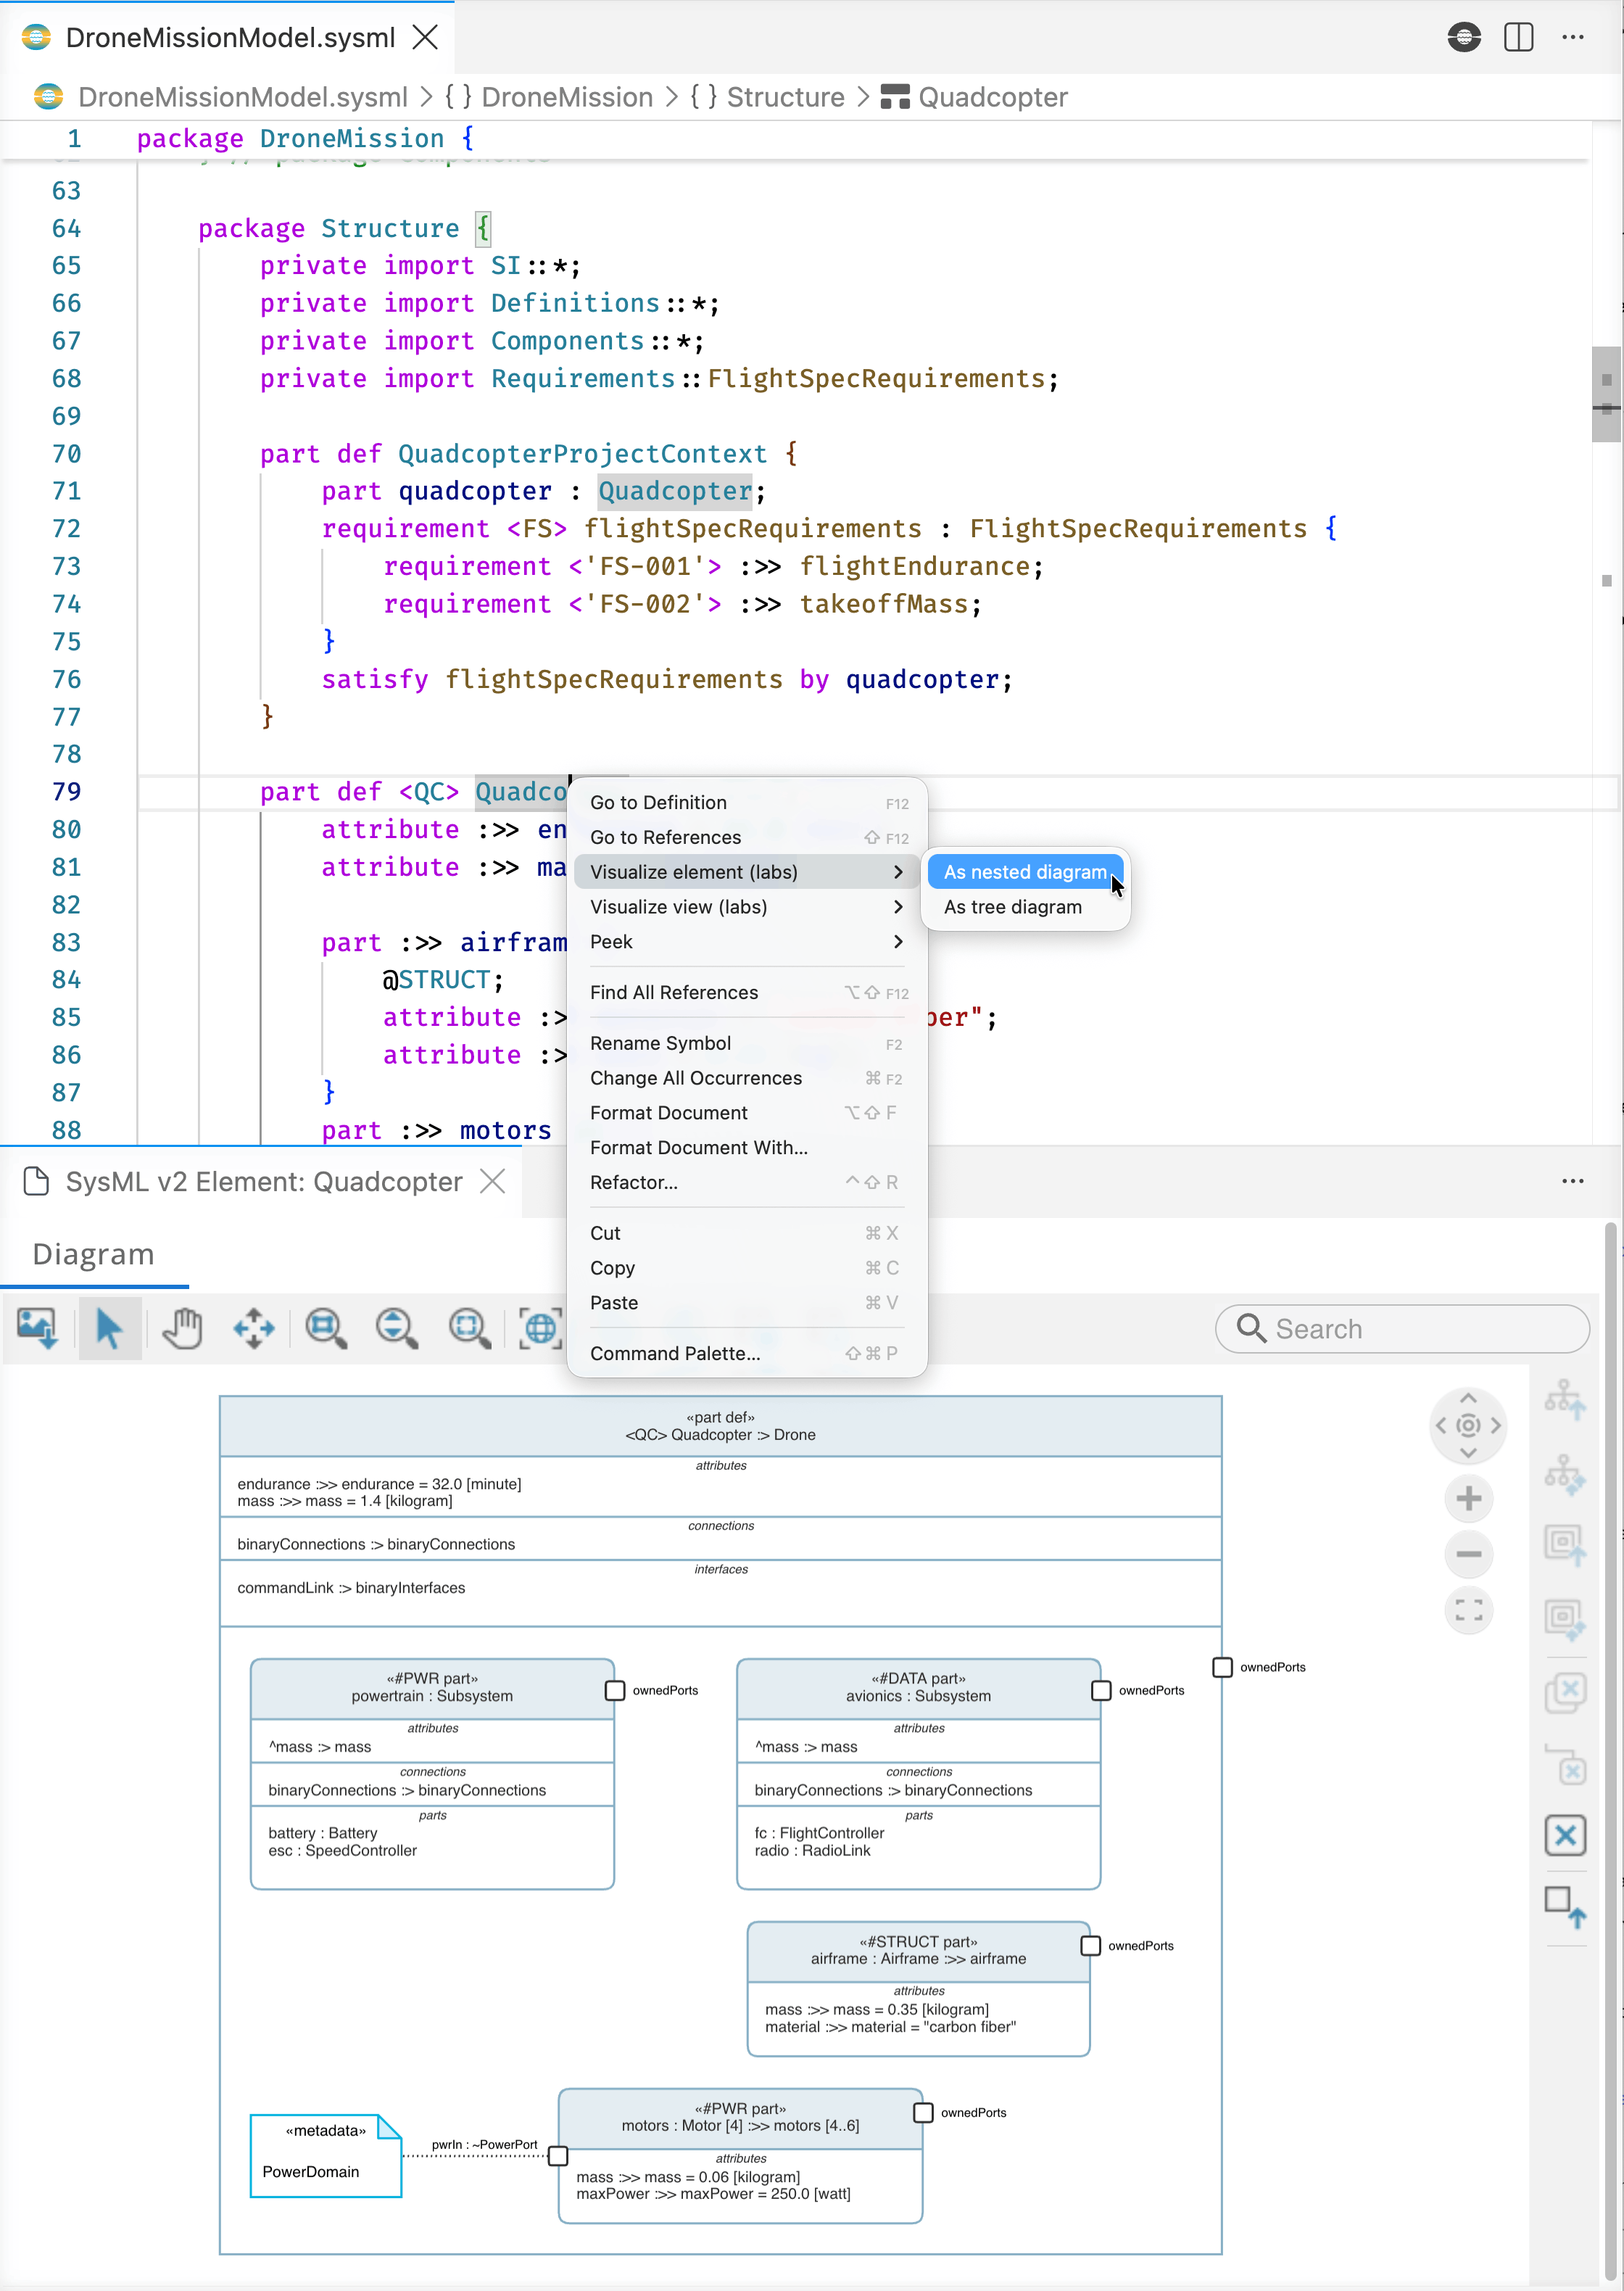The width and height of the screenshot is (1624, 2291).
Task: Pan diagram right with navigation pad arrow
Action: (x=1496, y=1426)
